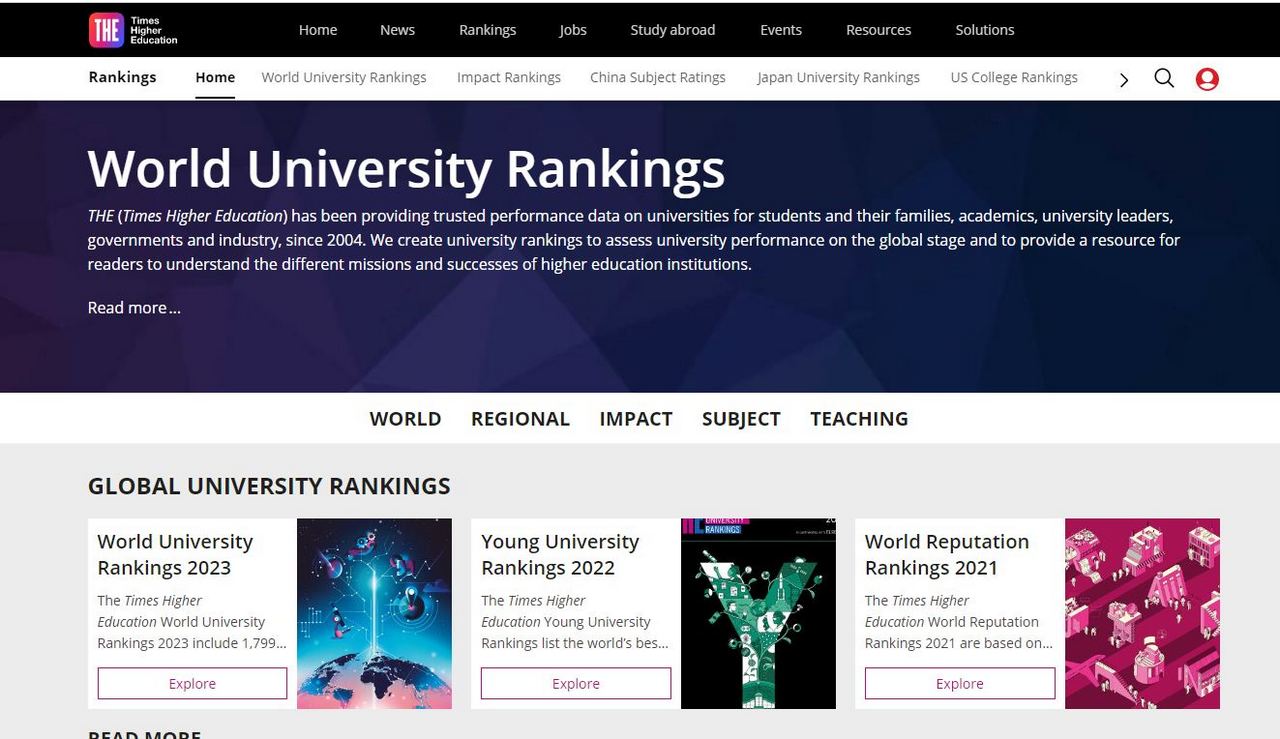Open the user account profile icon
Image resolution: width=1280 pixels, height=739 pixels.
pyautogui.click(x=1207, y=79)
